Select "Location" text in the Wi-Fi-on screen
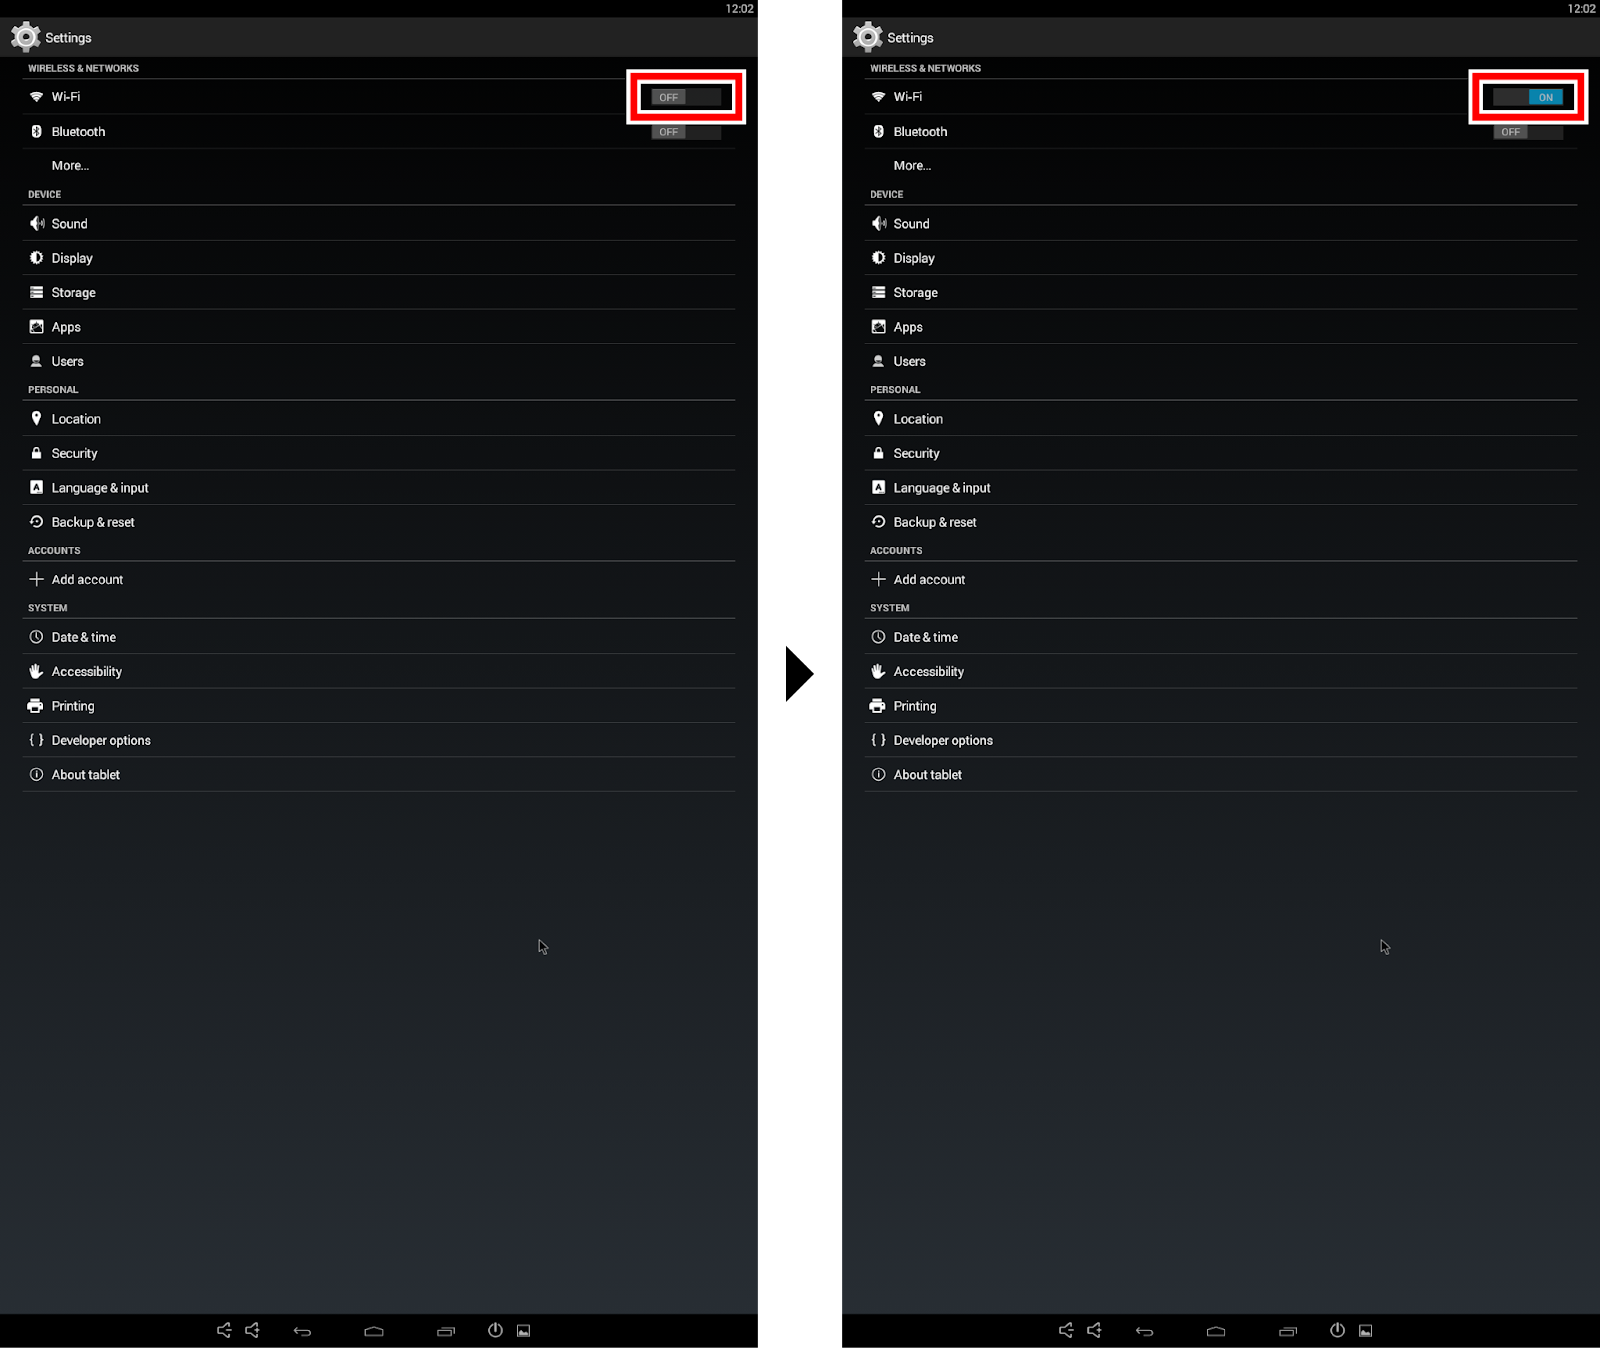The image size is (1600, 1348). click(918, 419)
